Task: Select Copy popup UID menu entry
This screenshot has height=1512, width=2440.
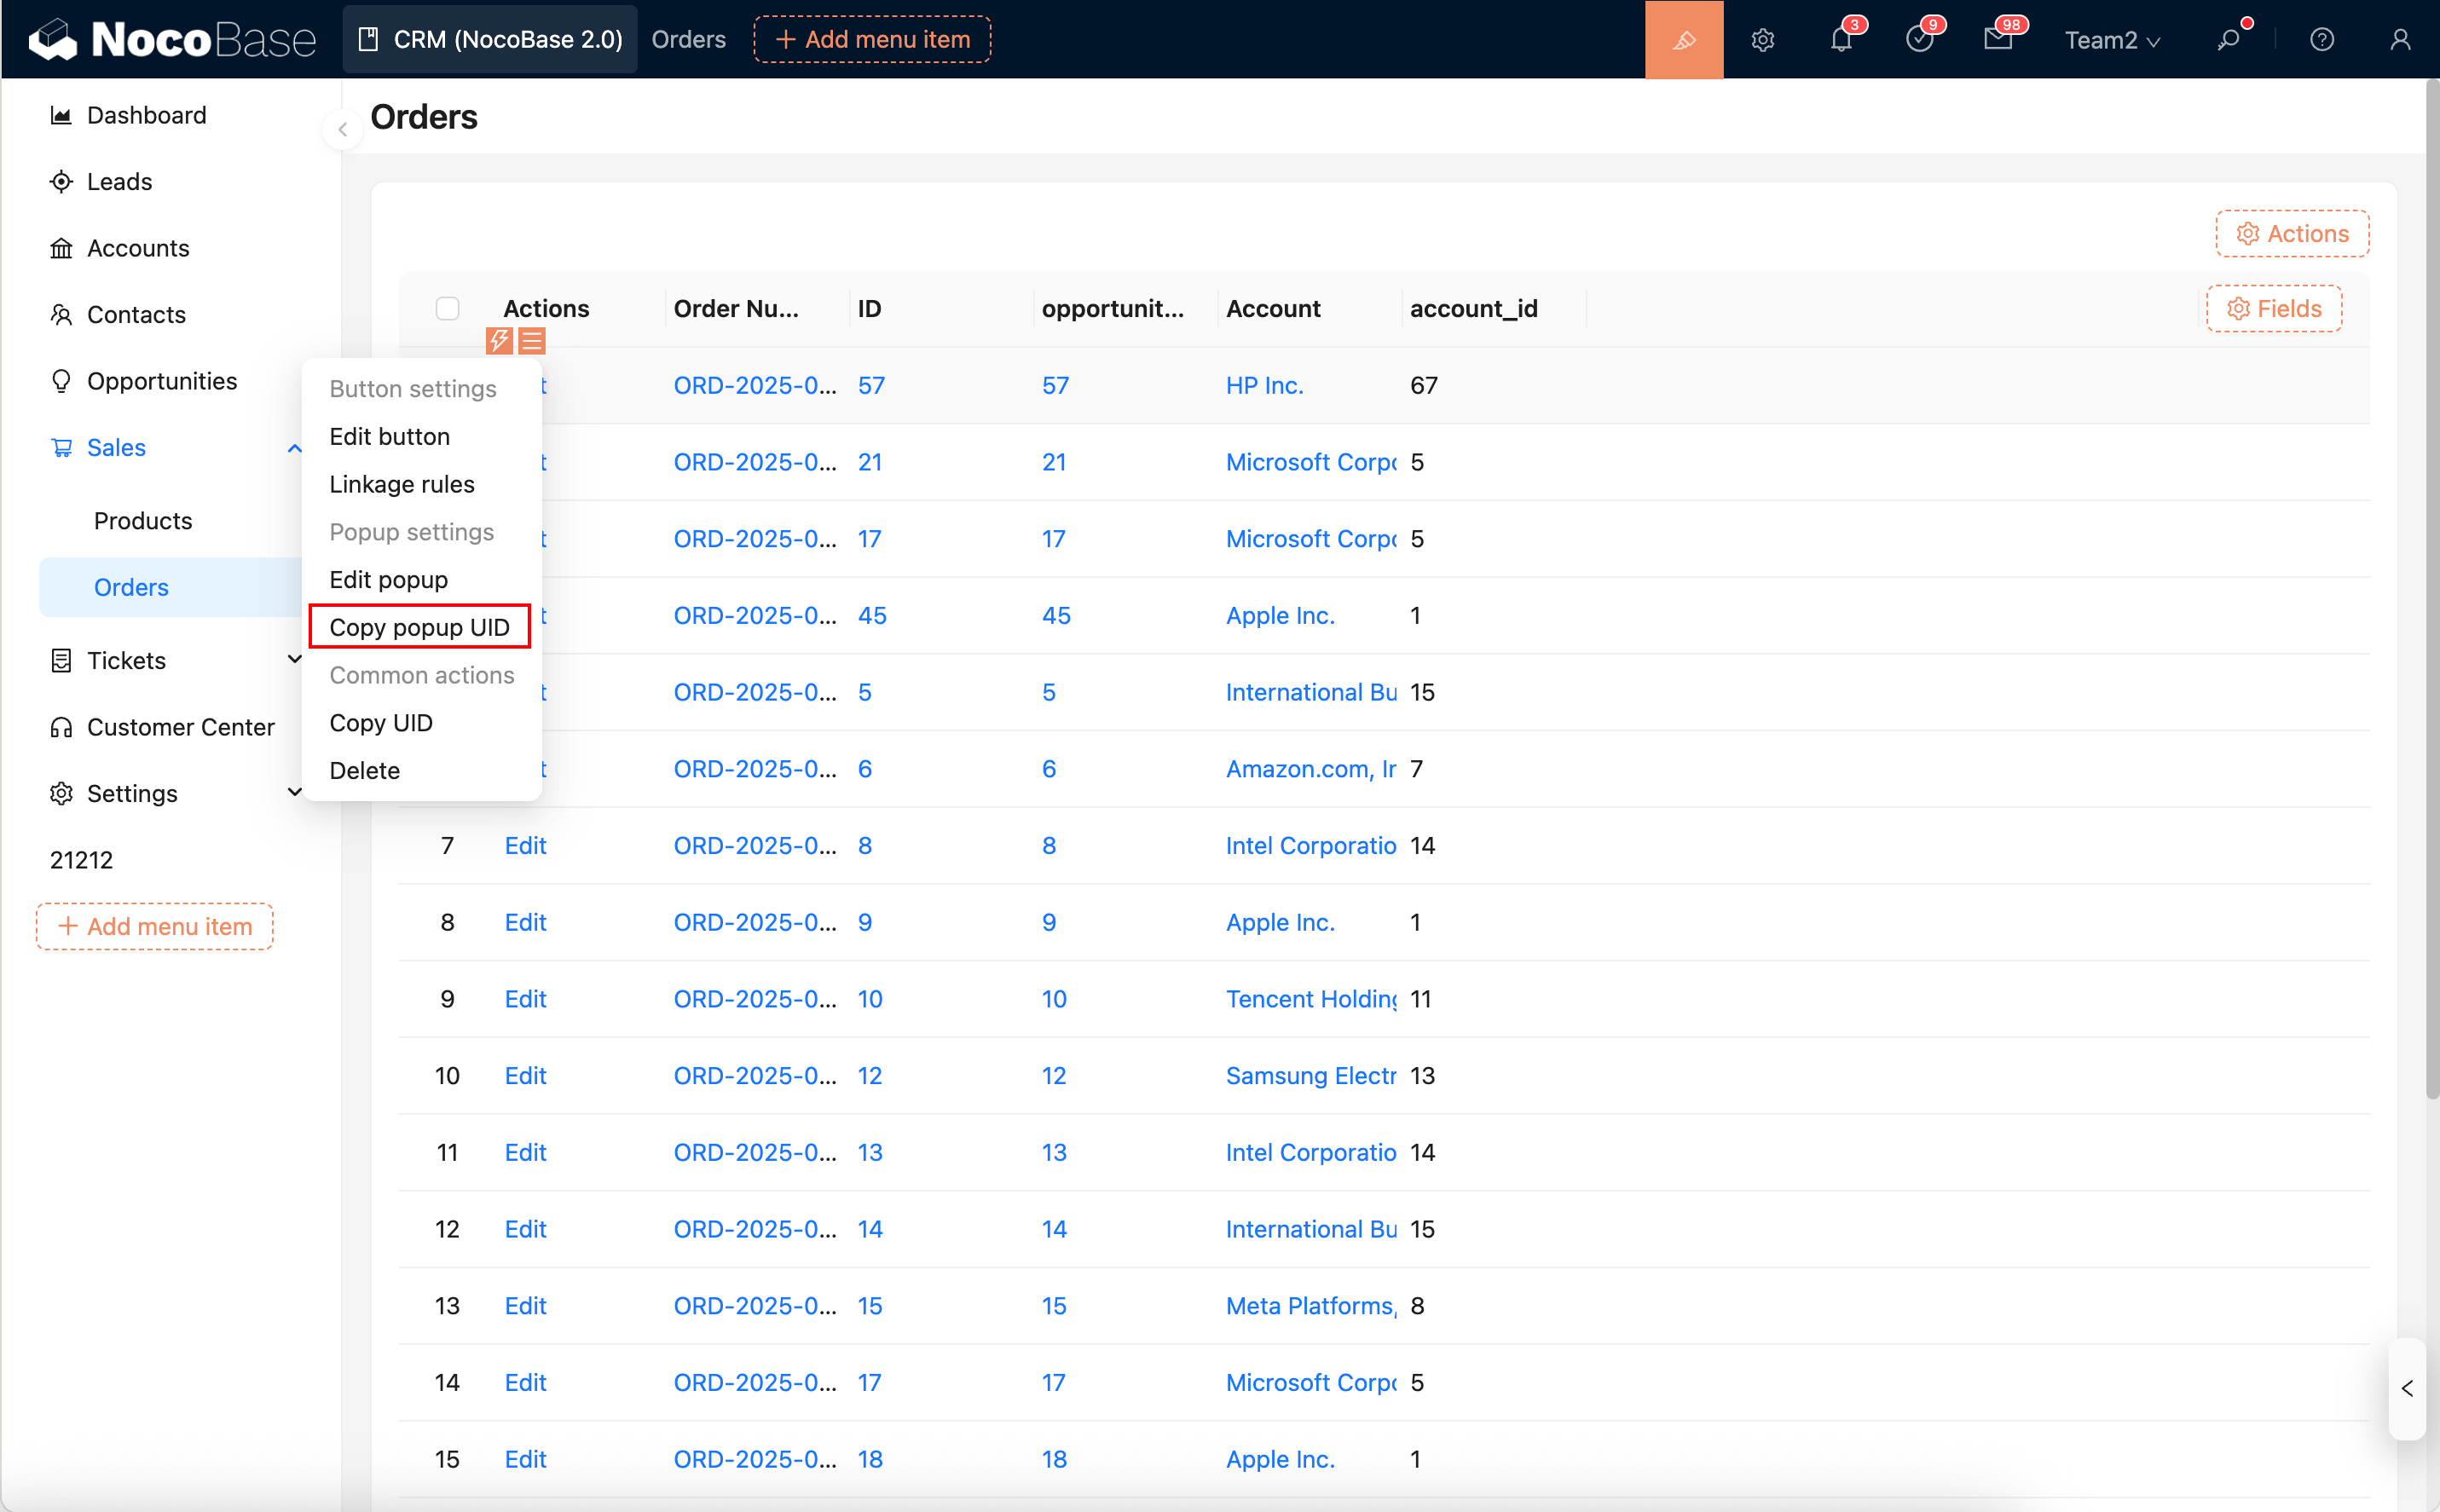Action: (x=419, y=627)
